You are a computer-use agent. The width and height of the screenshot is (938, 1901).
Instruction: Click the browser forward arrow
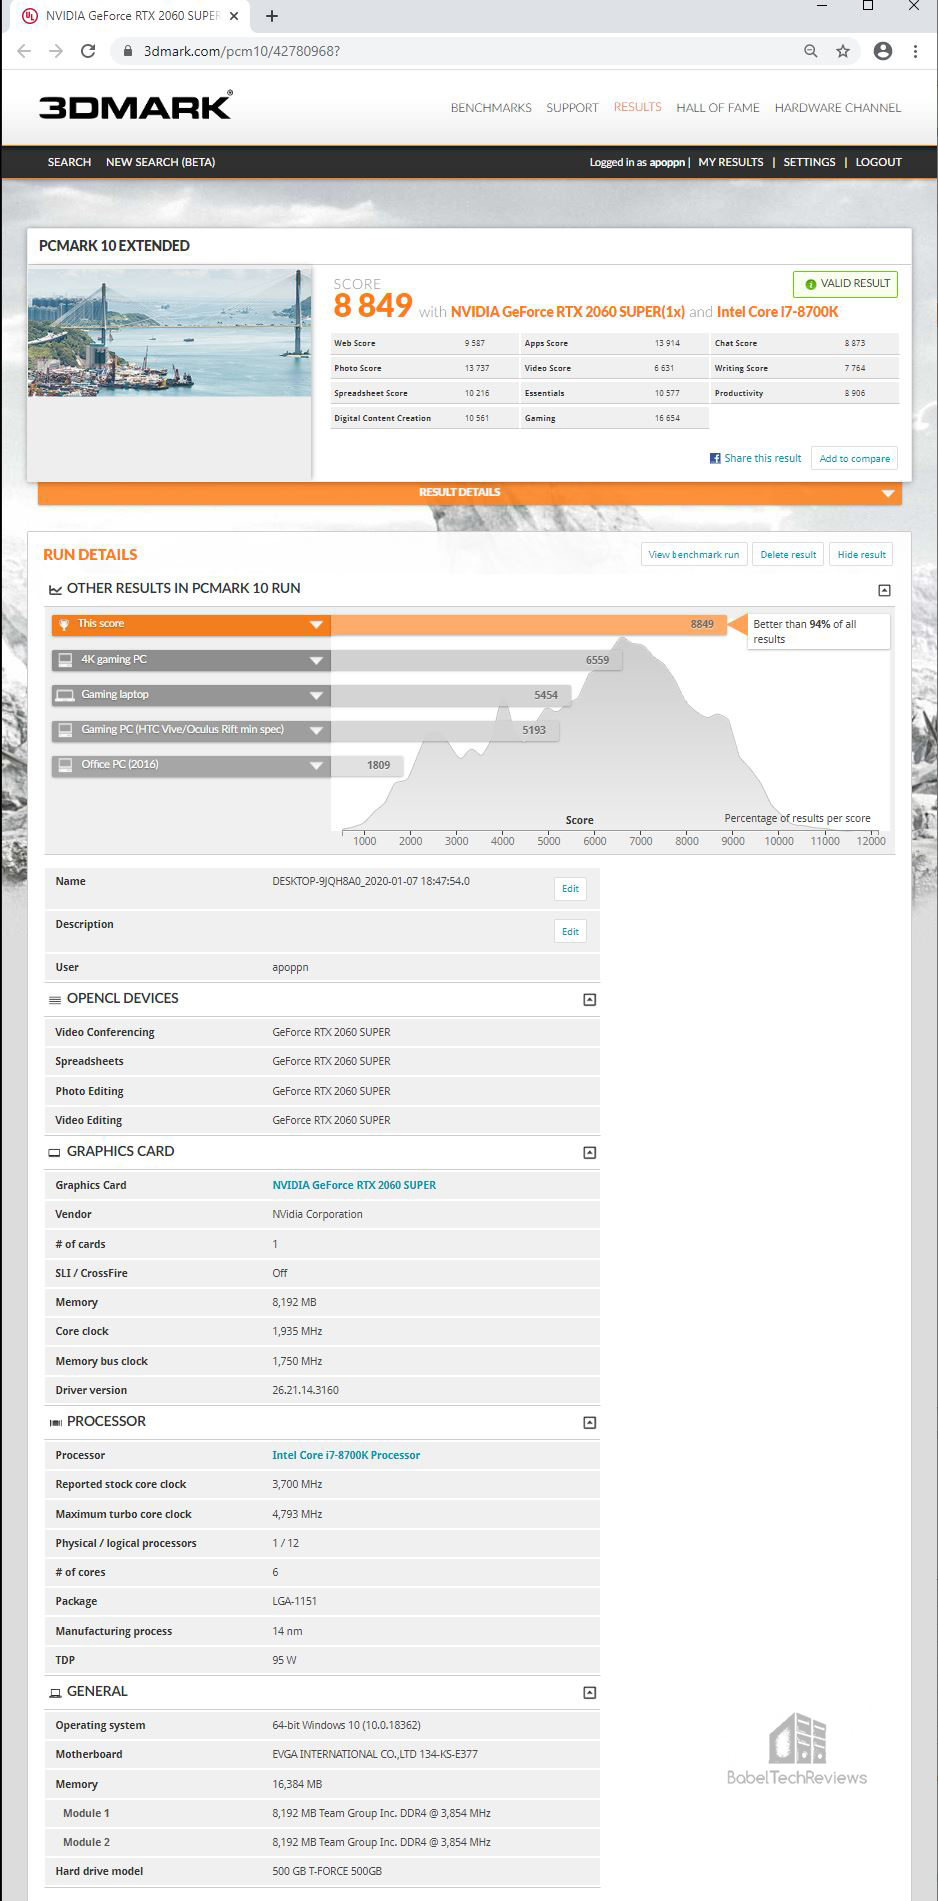(56, 51)
